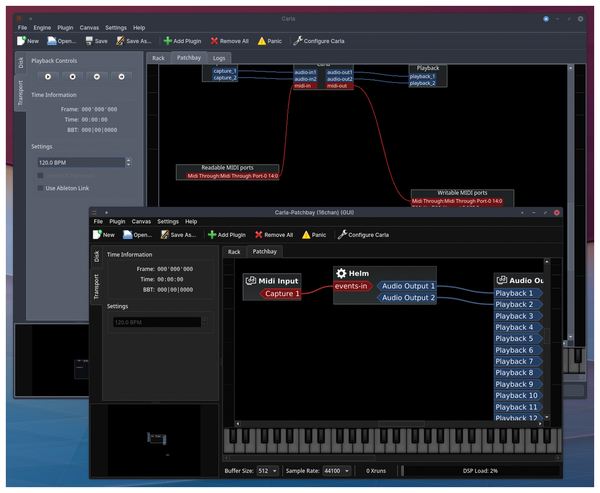
Task: Click the Writable MIDI ports box title
Action: tap(462, 193)
